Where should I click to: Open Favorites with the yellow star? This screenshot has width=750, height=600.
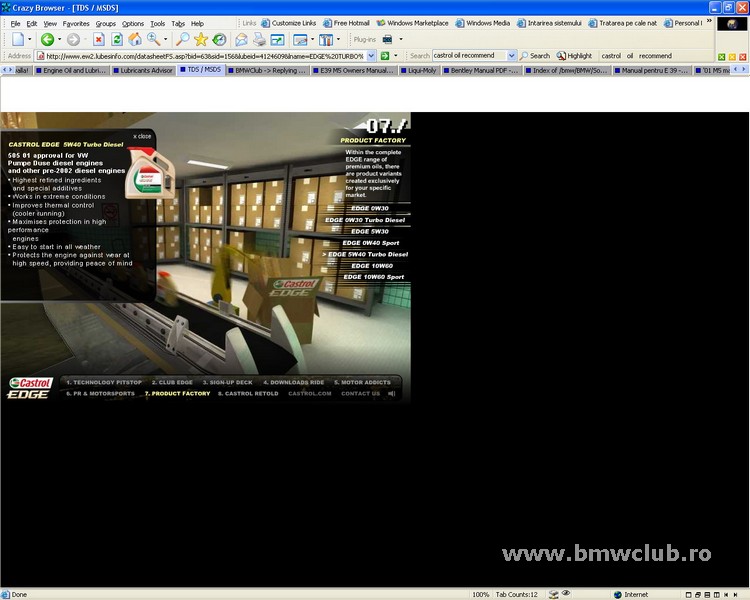pos(201,39)
